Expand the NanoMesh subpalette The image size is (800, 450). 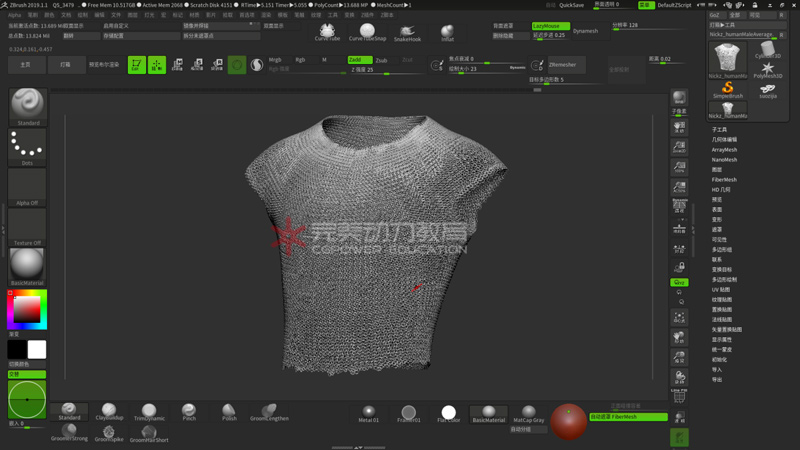(724, 160)
